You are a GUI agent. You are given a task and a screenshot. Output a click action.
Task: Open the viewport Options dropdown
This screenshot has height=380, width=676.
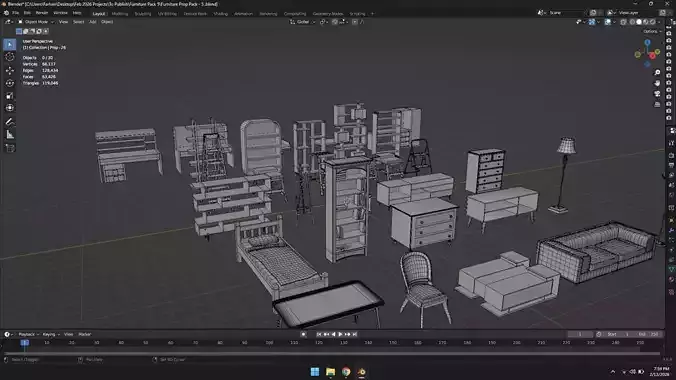[652, 31]
